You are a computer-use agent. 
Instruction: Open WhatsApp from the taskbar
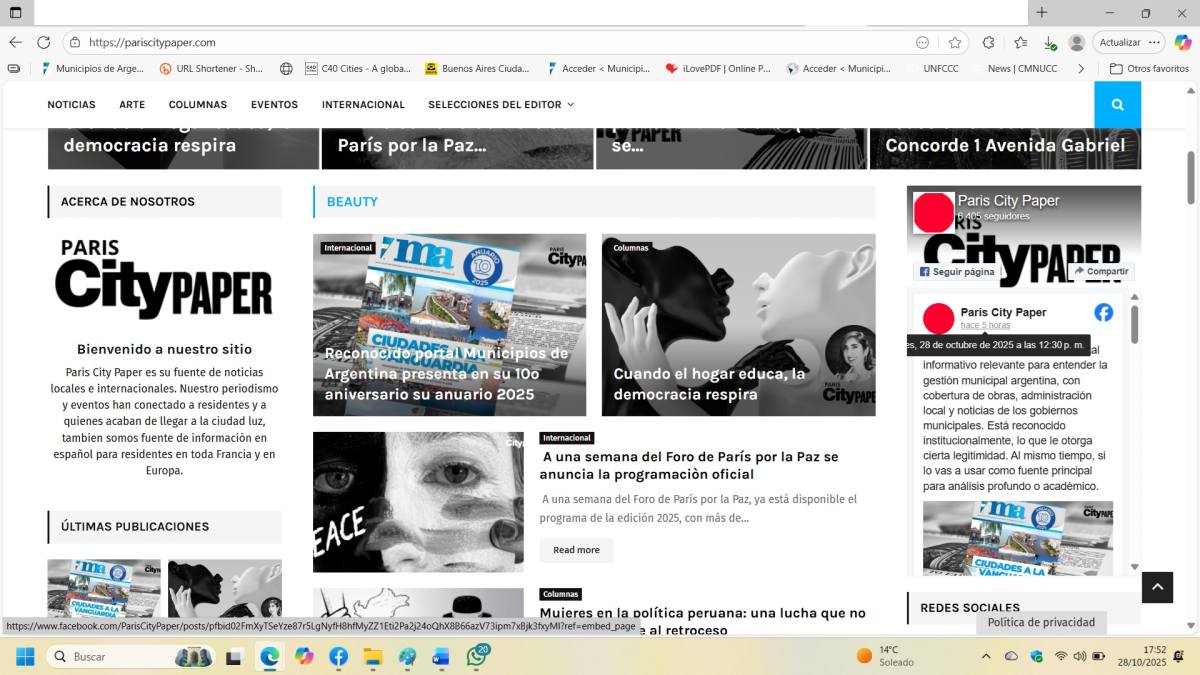tap(477, 657)
